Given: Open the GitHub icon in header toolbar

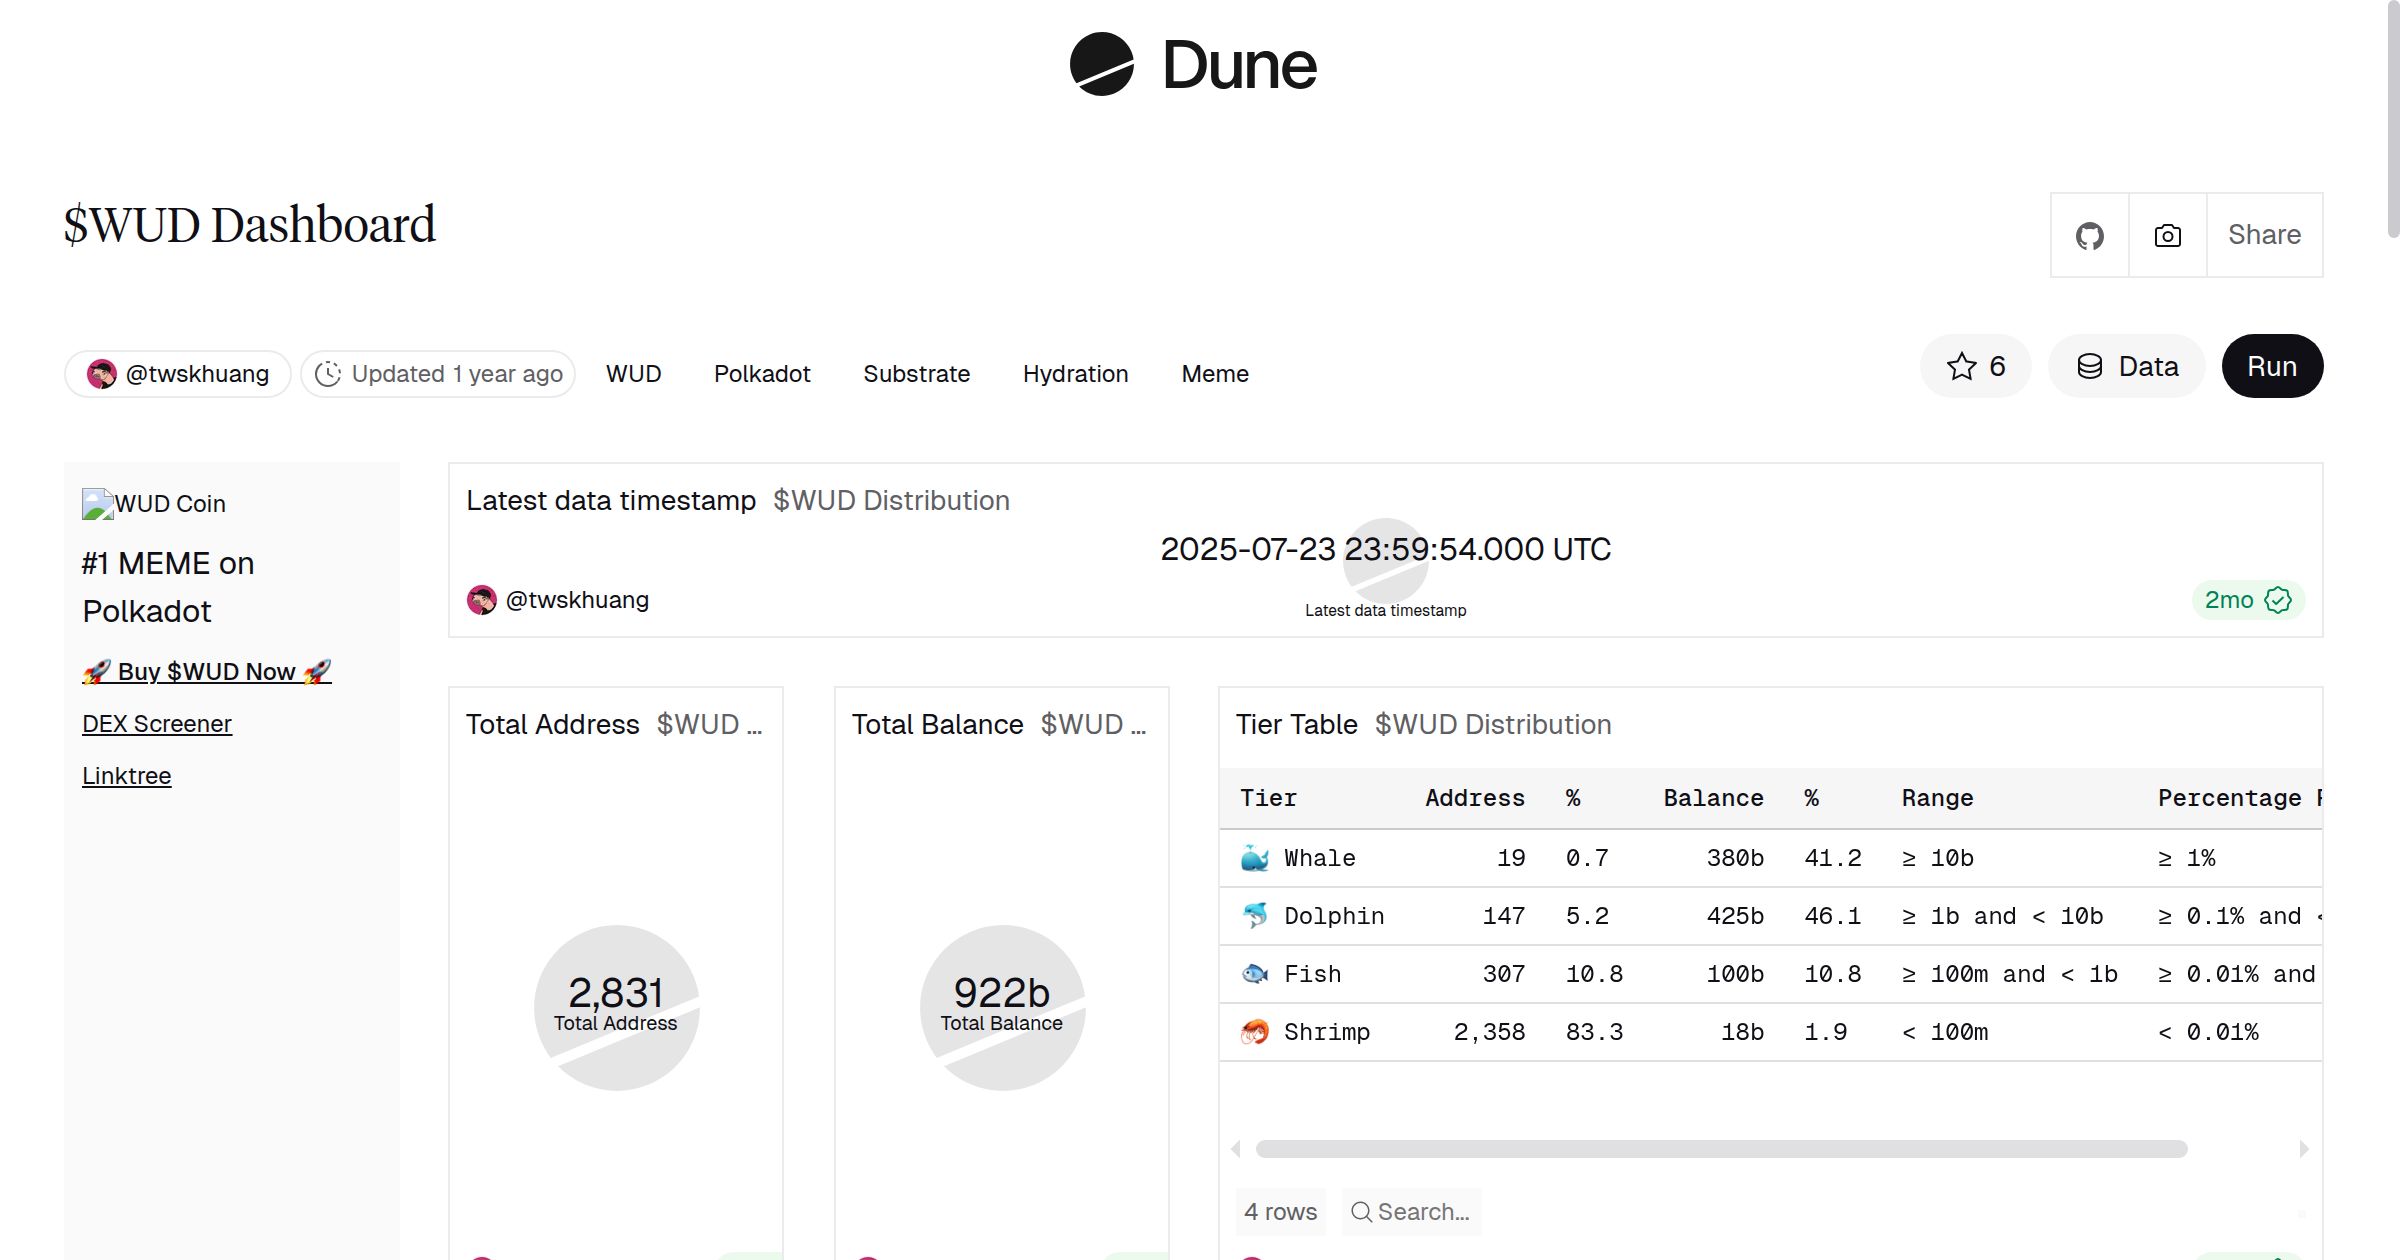Looking at the screenshot, I should (2089, 235).
